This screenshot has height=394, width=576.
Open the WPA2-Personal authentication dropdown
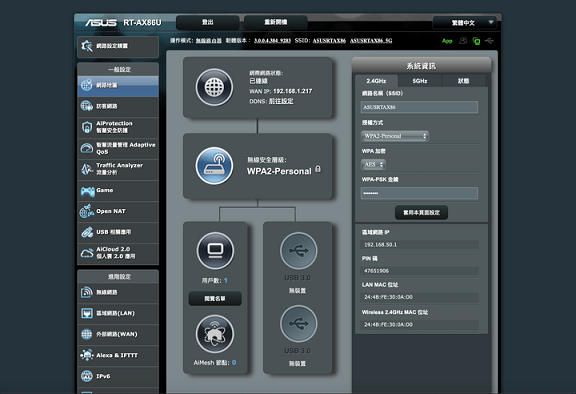[395, 136]
